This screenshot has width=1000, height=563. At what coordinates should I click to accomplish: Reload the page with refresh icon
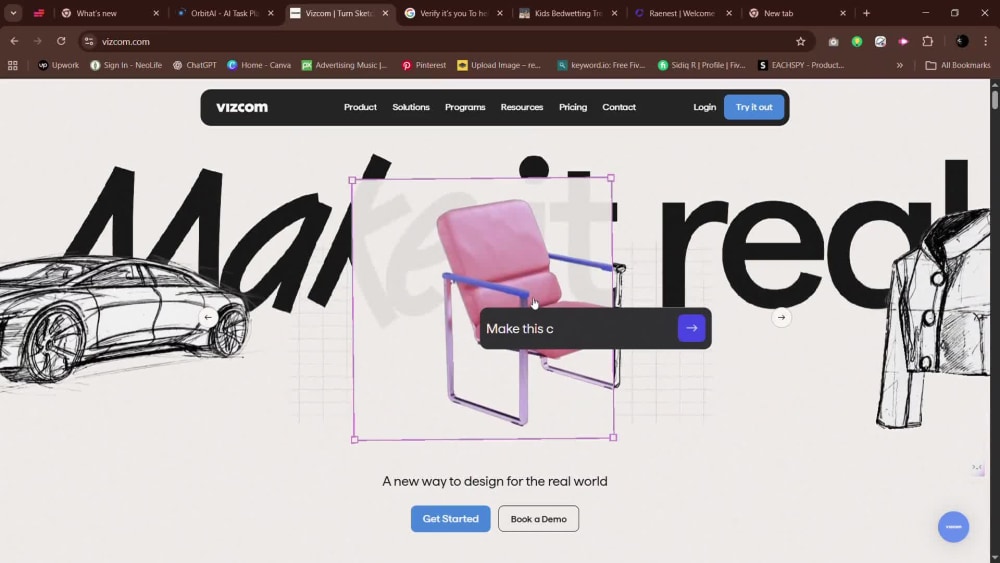pos(61,41)
